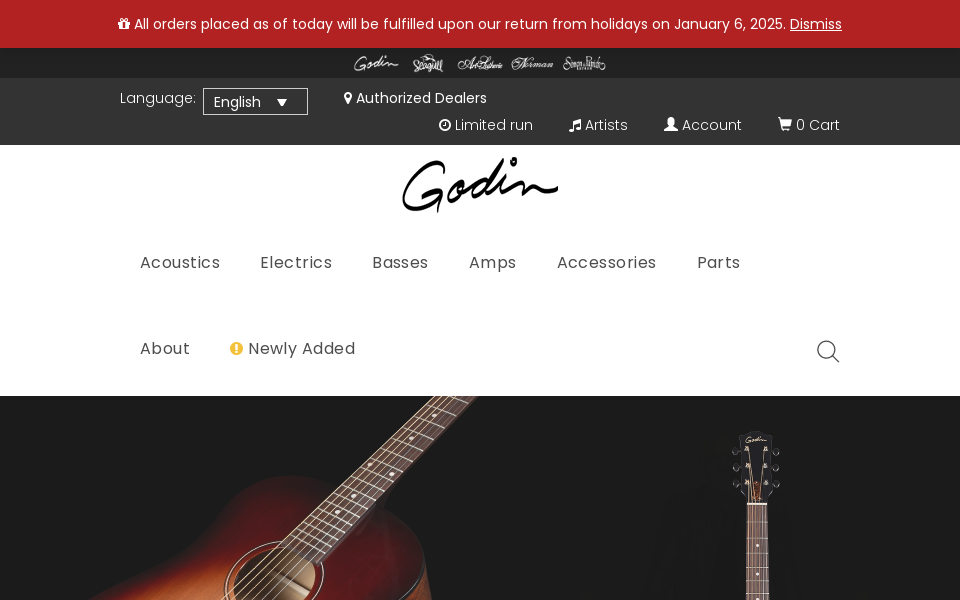Open the Account section via person icon
Screen dimensions: 960x600
(670, 124)
